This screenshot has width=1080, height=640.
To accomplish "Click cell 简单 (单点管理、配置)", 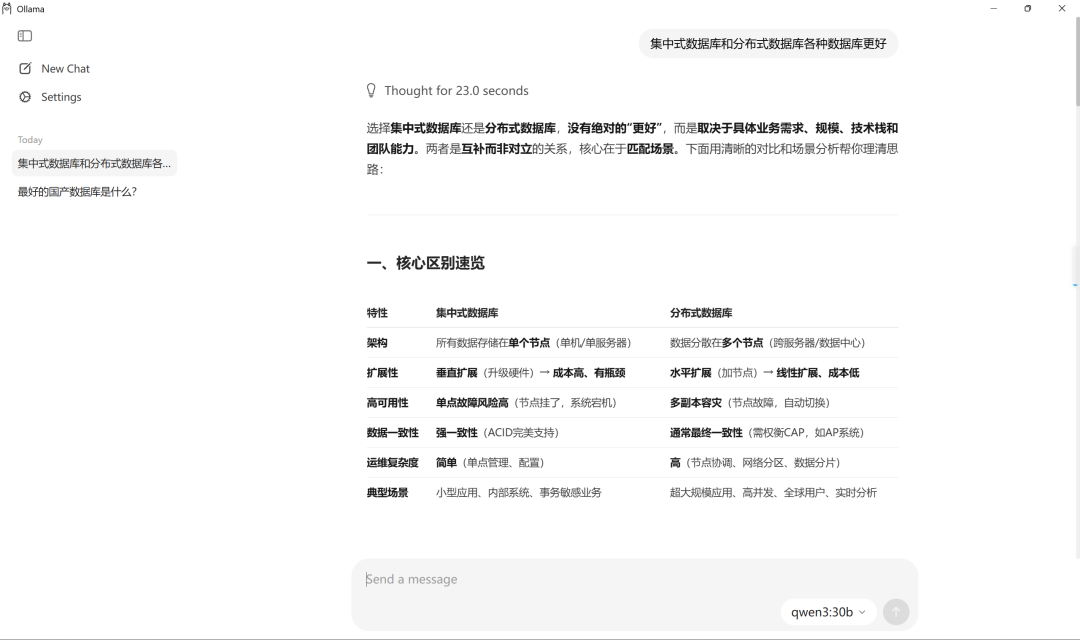I will coord(490,462).
